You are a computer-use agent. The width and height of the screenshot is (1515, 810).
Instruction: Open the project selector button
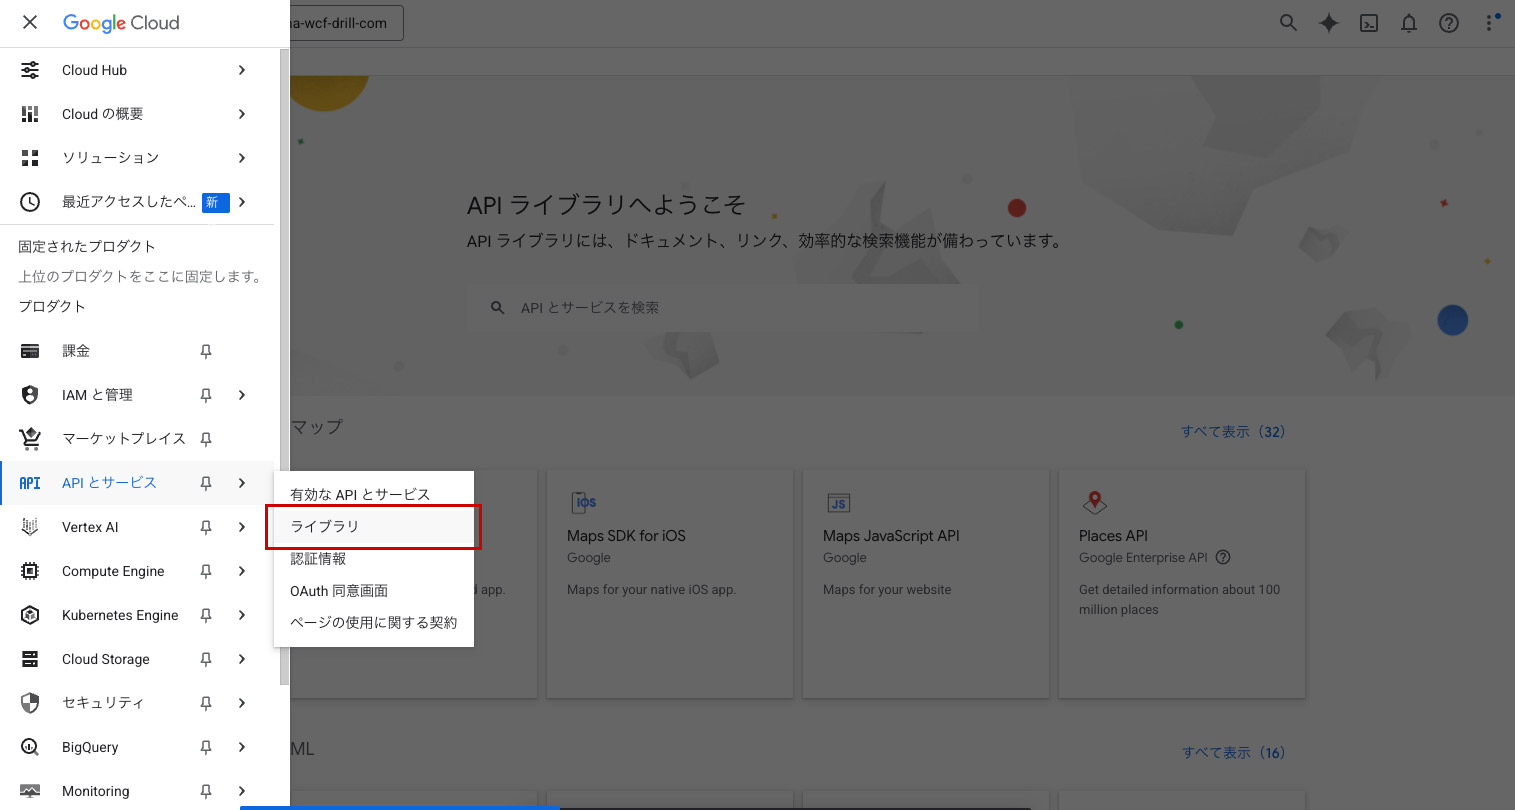346,23
